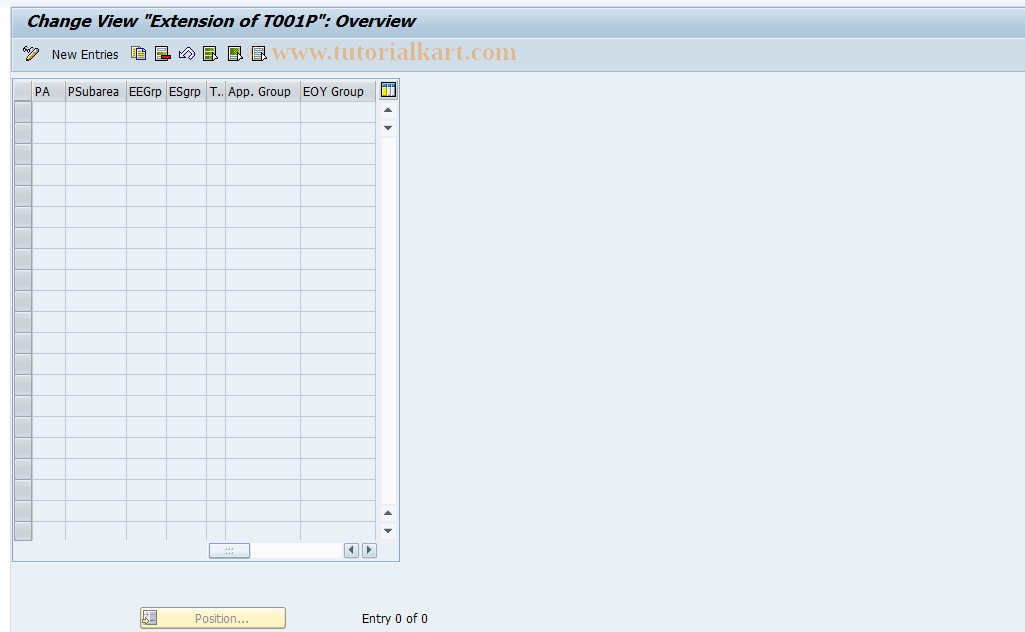Click EOY Group column header
Viewport: 1025px width, 632px height.
coord(338,91)
